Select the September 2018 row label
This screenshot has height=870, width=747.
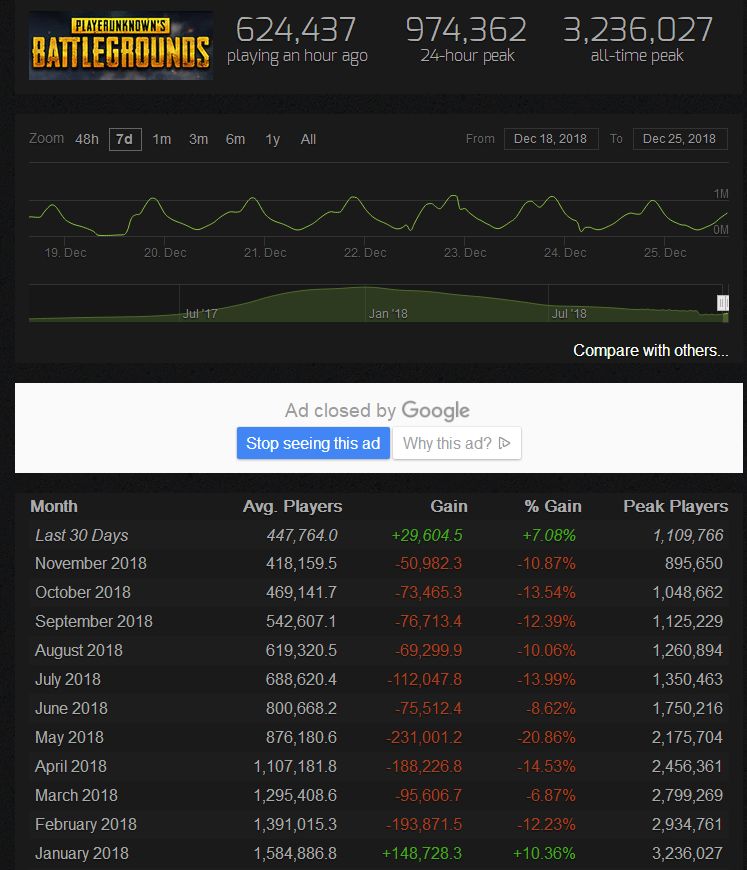pos(94,621)
